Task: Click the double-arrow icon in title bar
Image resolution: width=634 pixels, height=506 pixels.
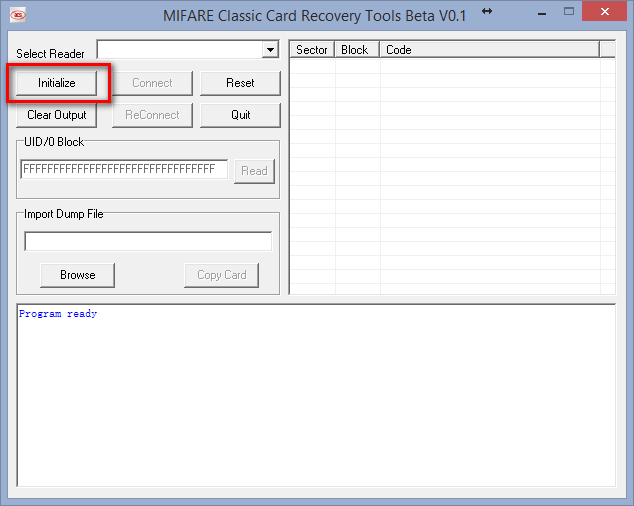Action: coord(487,11)
